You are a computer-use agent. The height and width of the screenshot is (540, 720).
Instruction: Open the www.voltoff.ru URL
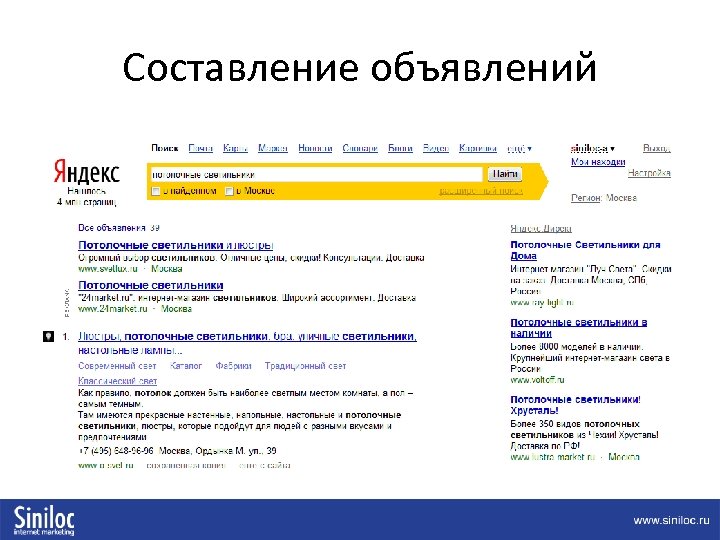[537, 380]
